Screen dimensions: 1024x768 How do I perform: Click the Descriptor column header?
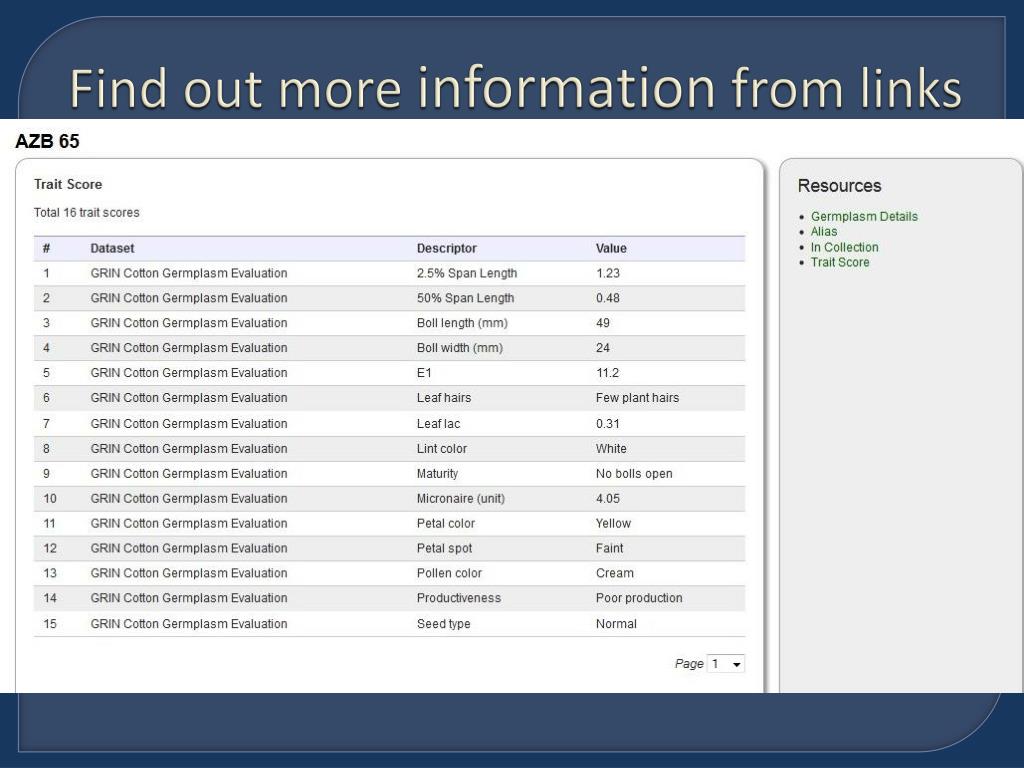tap(447, 248)
